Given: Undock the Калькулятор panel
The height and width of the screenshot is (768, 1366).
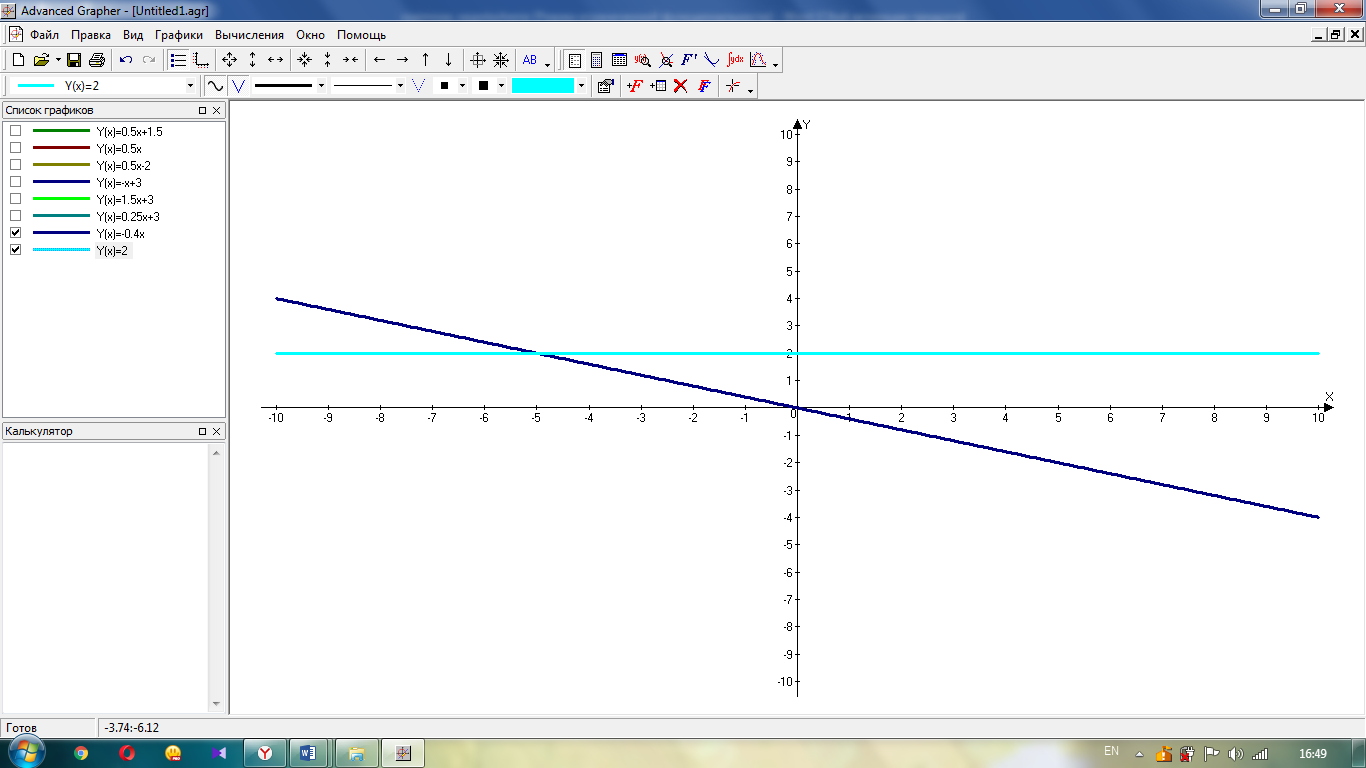Looking at the screenshot, I should pos(202,431).
